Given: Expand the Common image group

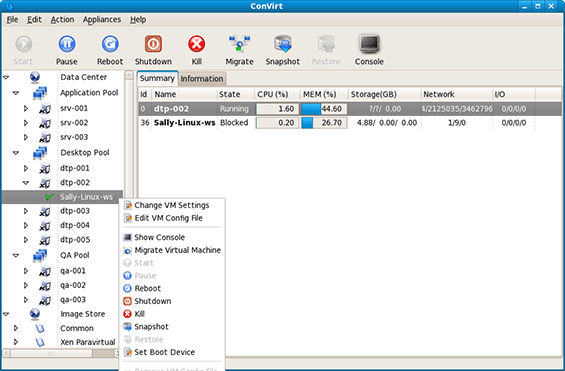Looking at the screenshot, I should tap(16, 328).
